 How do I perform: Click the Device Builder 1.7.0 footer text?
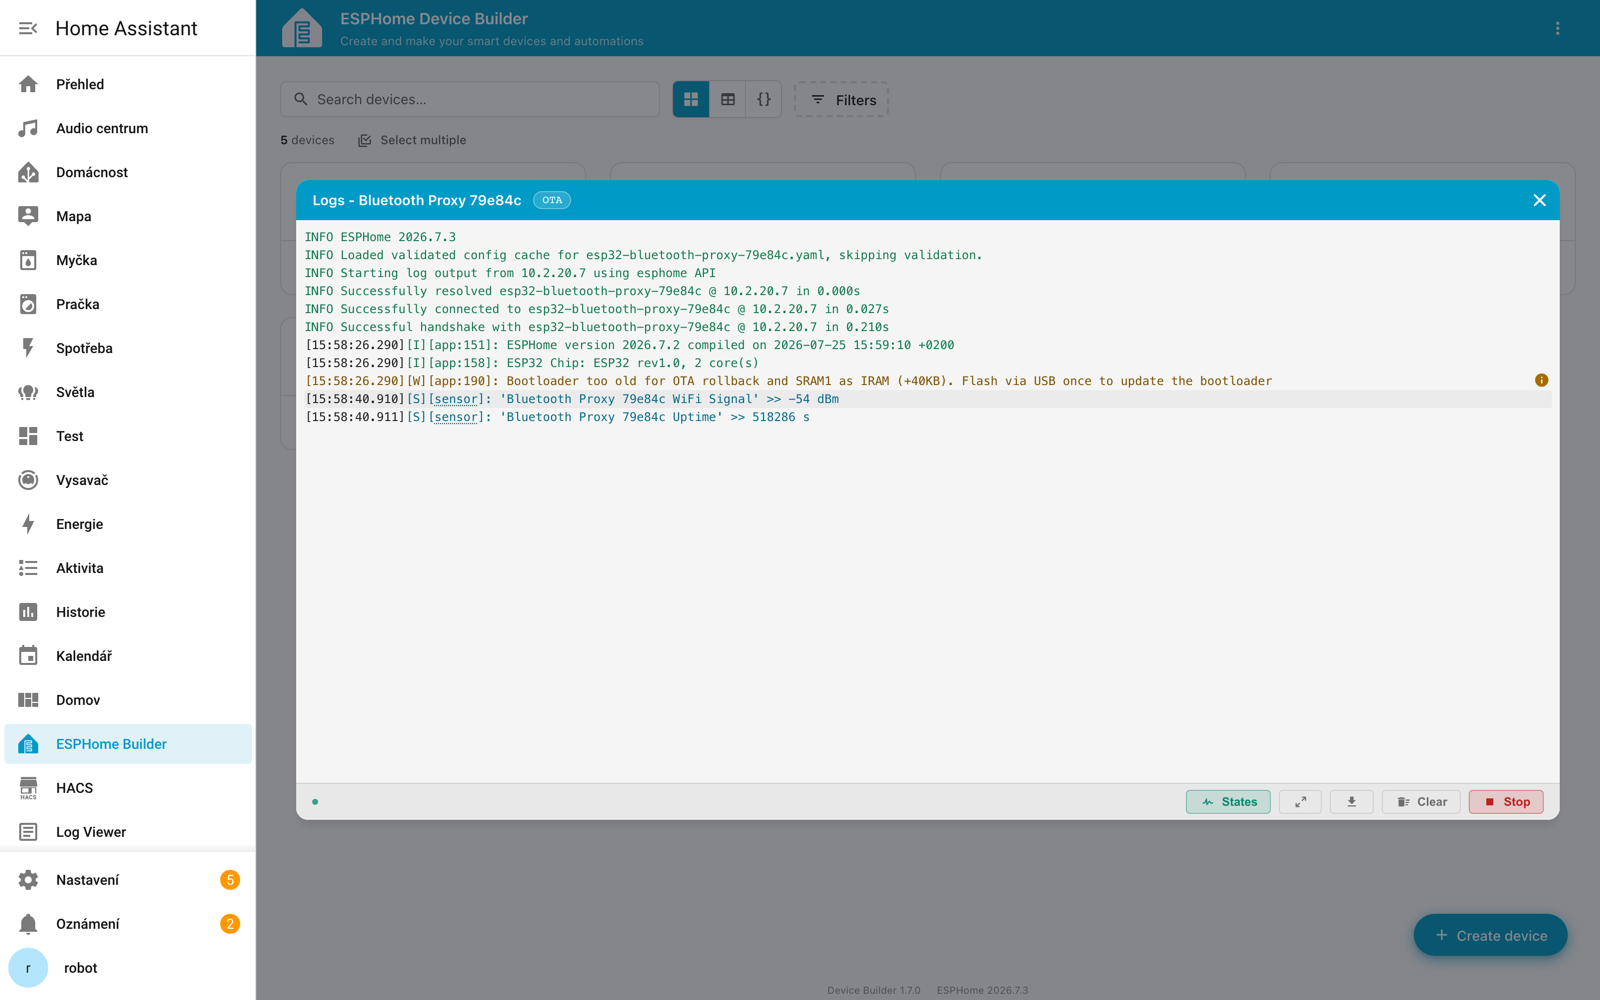[x=873, y=990]
